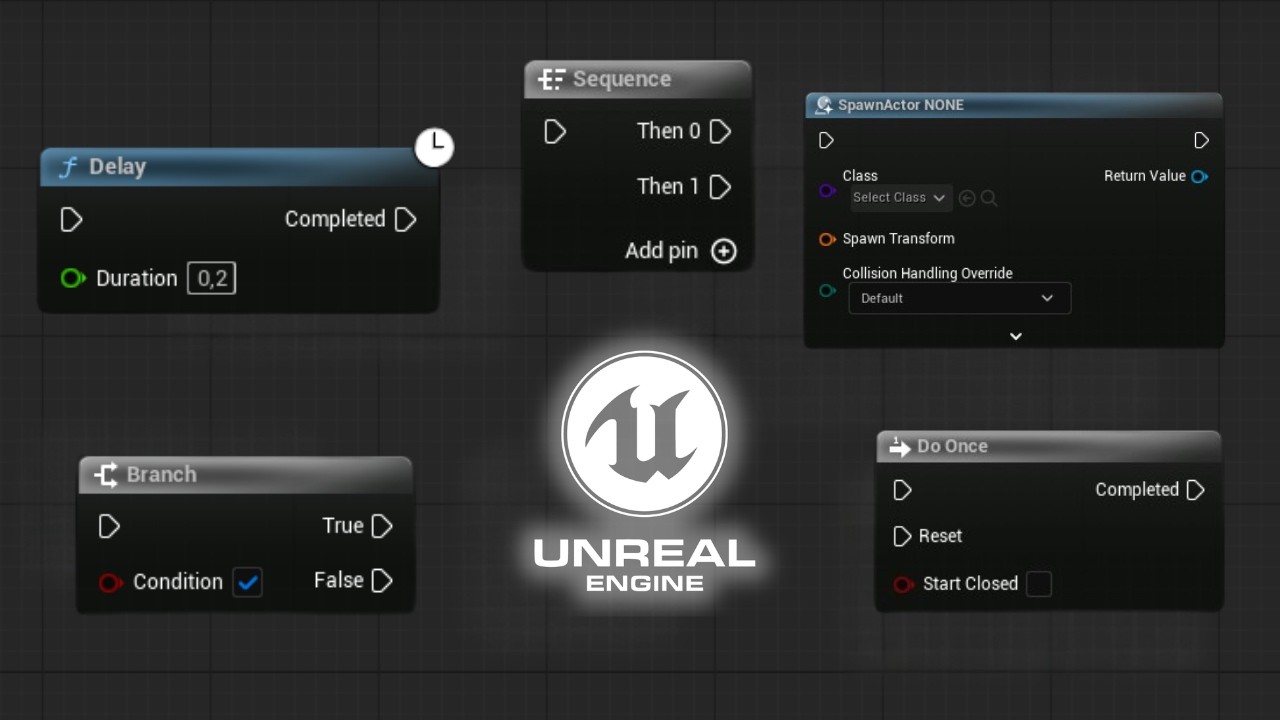Viewport: 1280px width, 720px height.
Task: Edit the Duration value field showing 0,2
Action: coord(212,278)
